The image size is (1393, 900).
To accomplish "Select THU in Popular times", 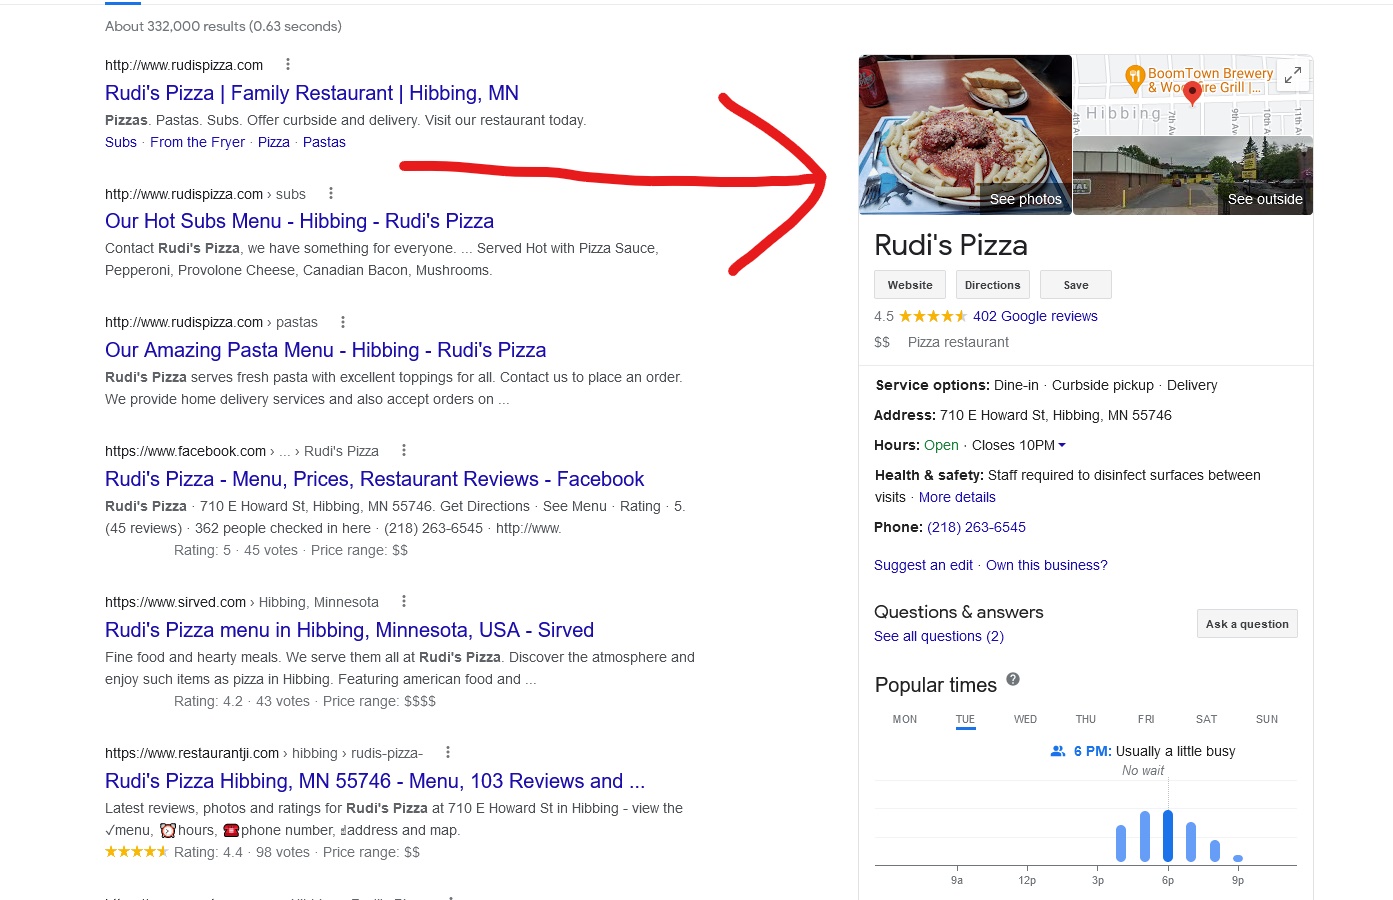I will pyautogui.click(x=1086, y=719).
